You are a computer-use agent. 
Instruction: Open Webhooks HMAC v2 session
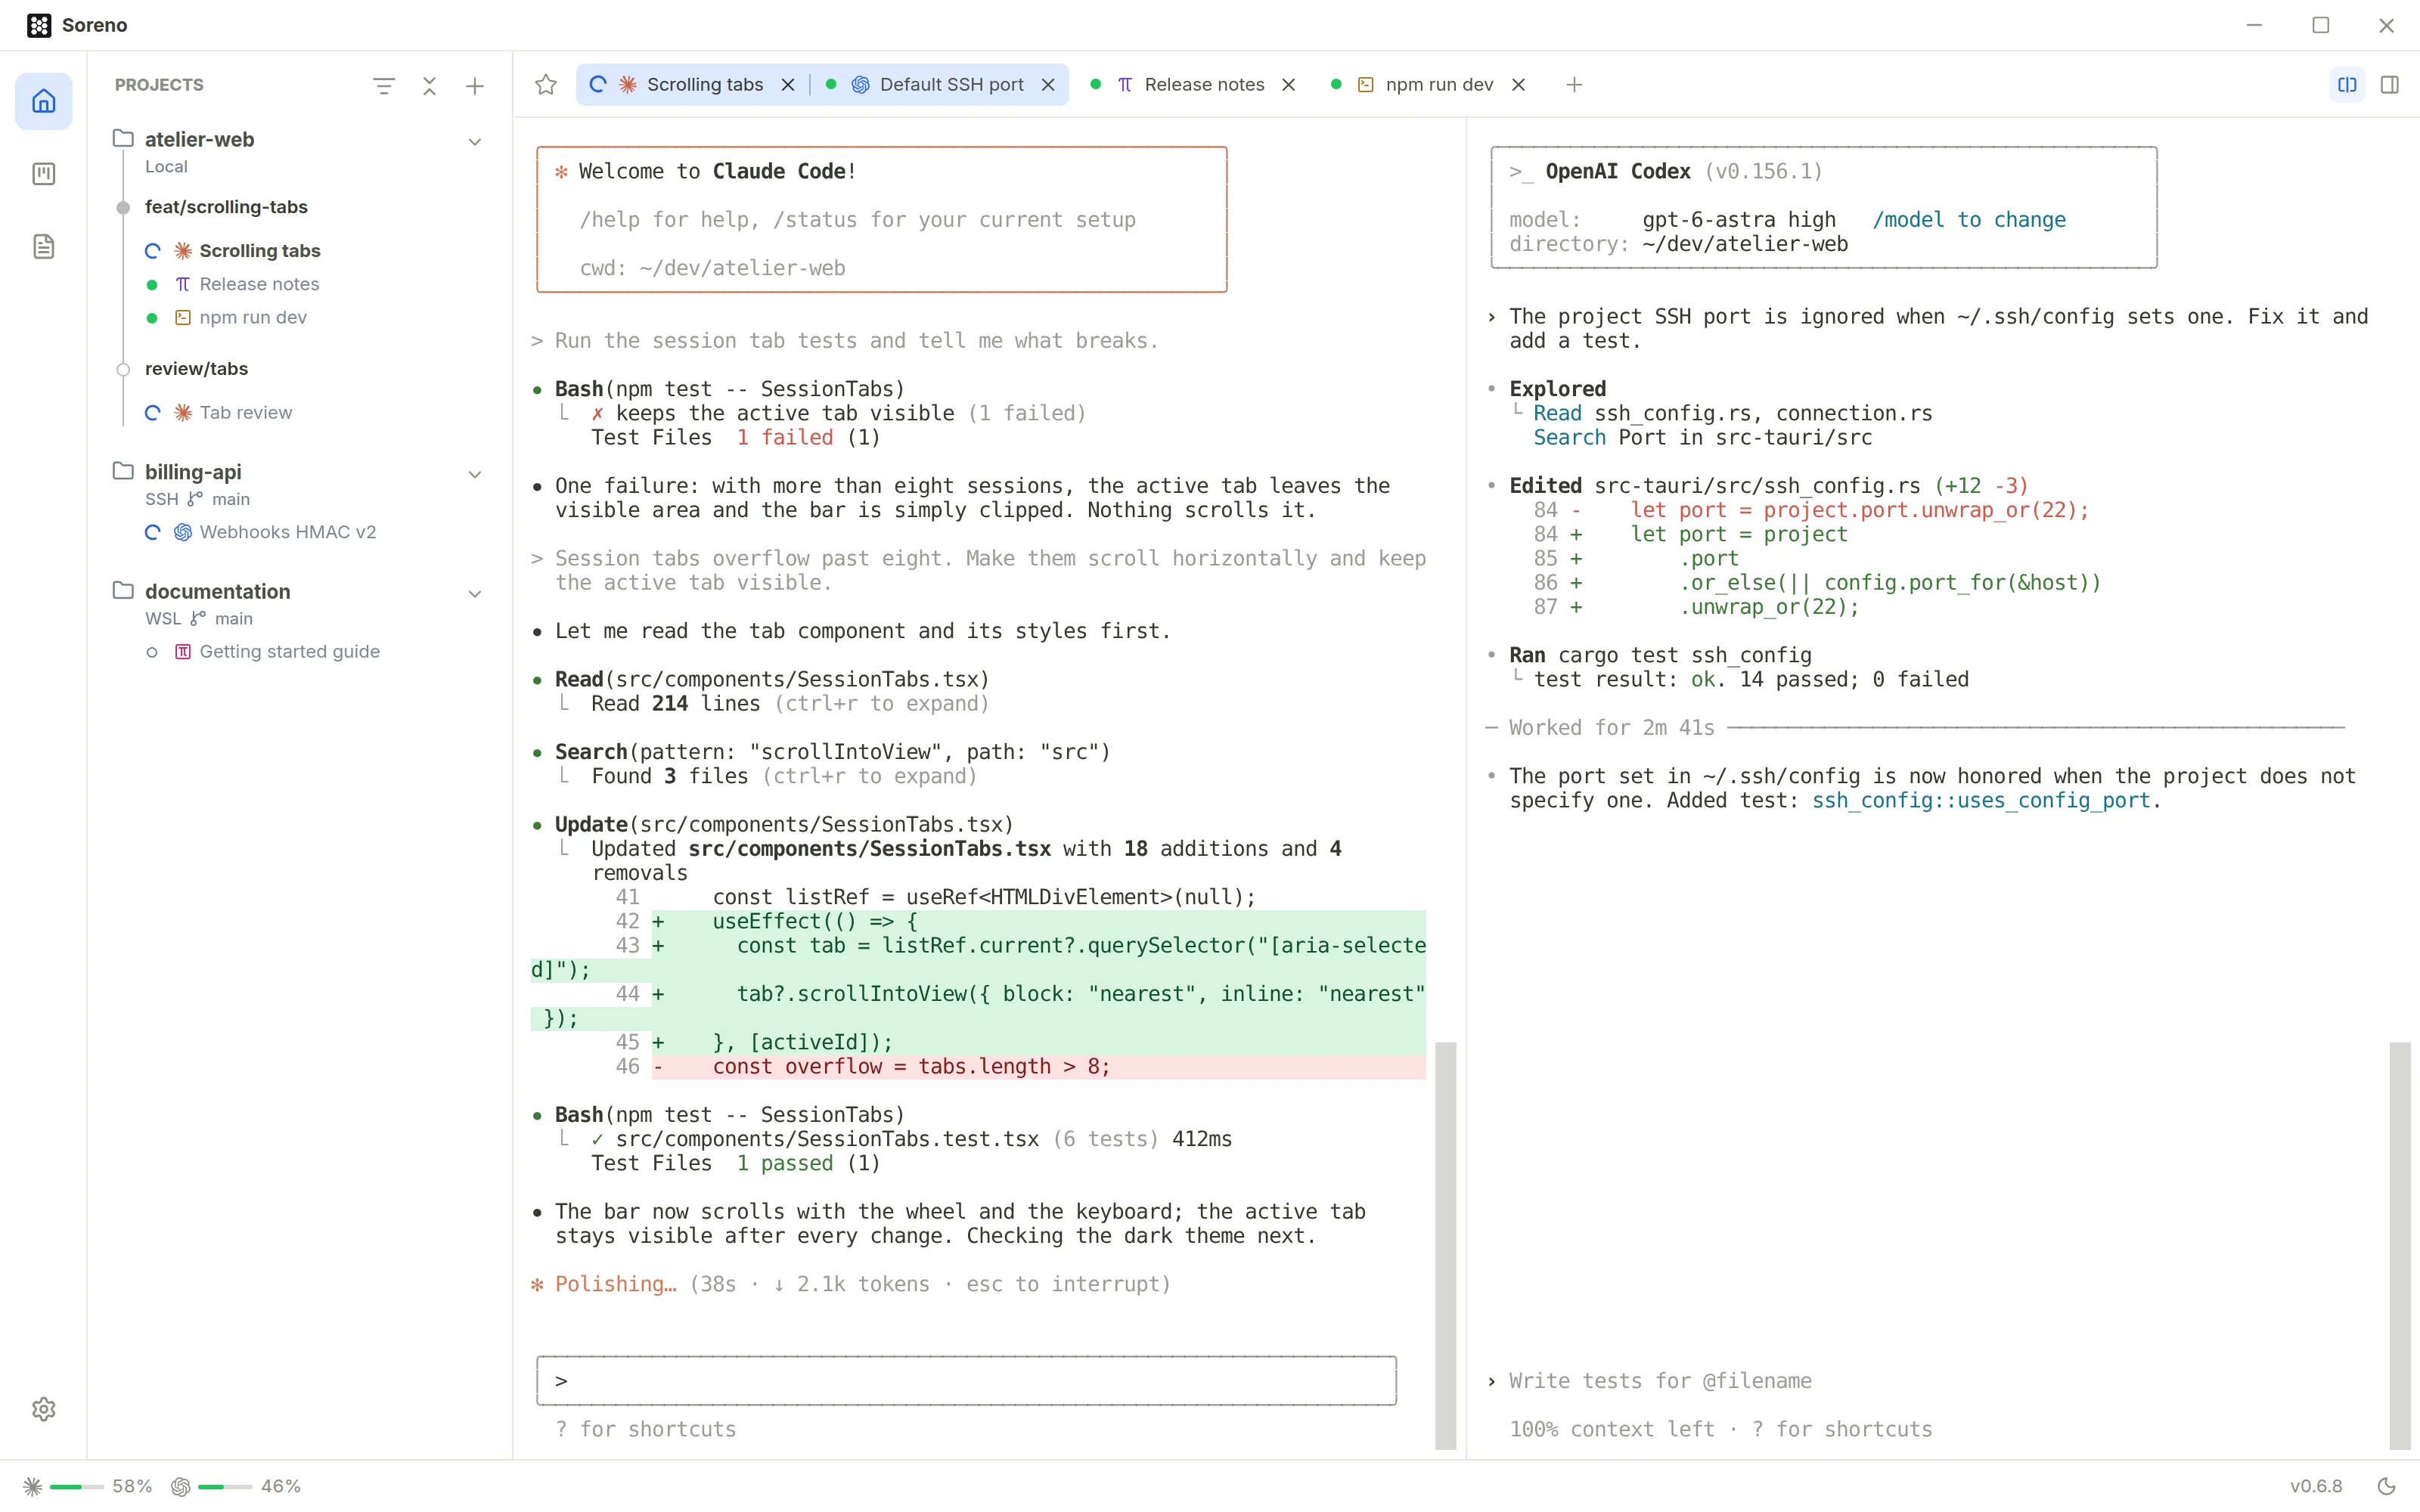287,532
